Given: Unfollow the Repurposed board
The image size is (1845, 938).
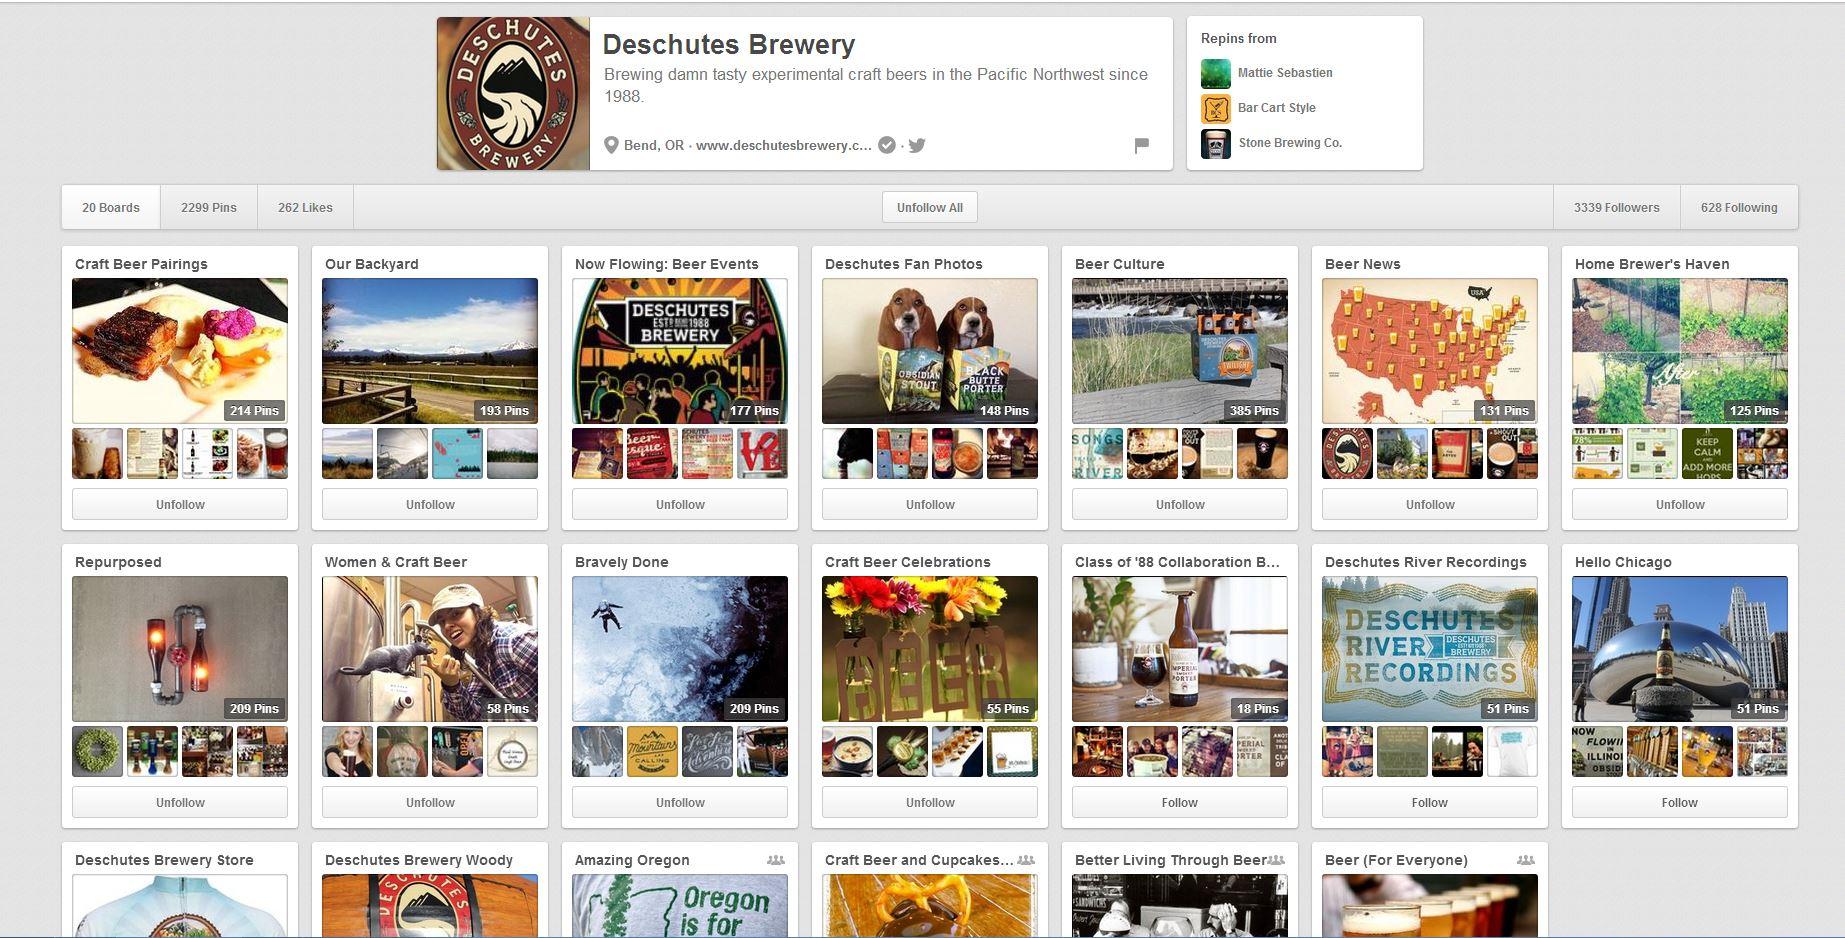Looking at the screenshot, I should pos(180,803).
